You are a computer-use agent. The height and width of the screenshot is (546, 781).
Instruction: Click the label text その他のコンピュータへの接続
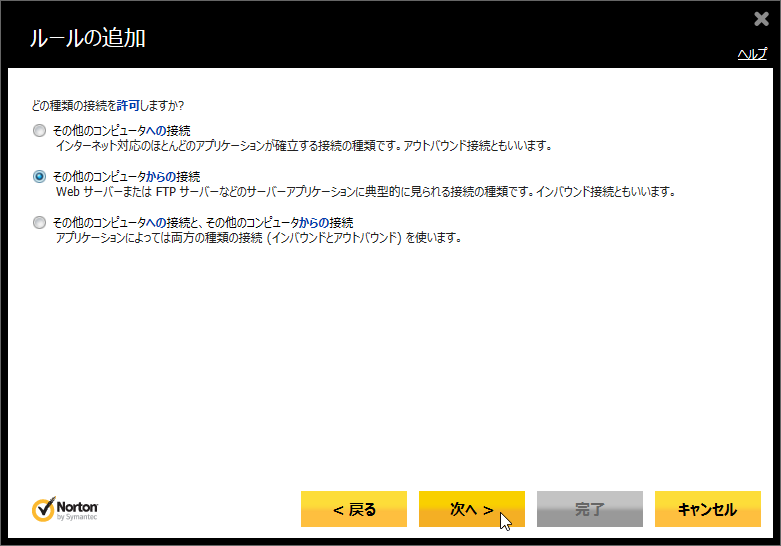click(121, 130)
